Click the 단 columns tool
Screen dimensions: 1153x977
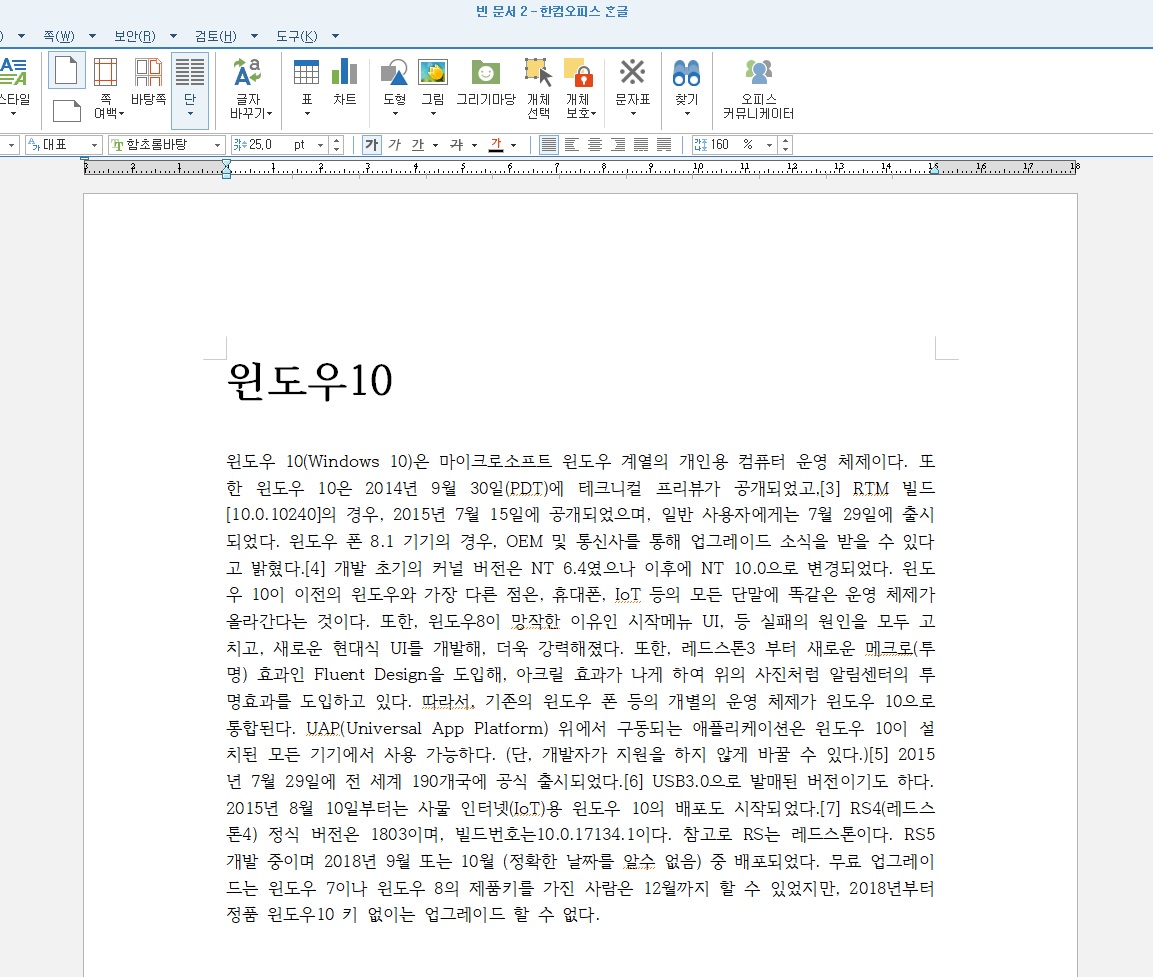[x=190, y=88]
